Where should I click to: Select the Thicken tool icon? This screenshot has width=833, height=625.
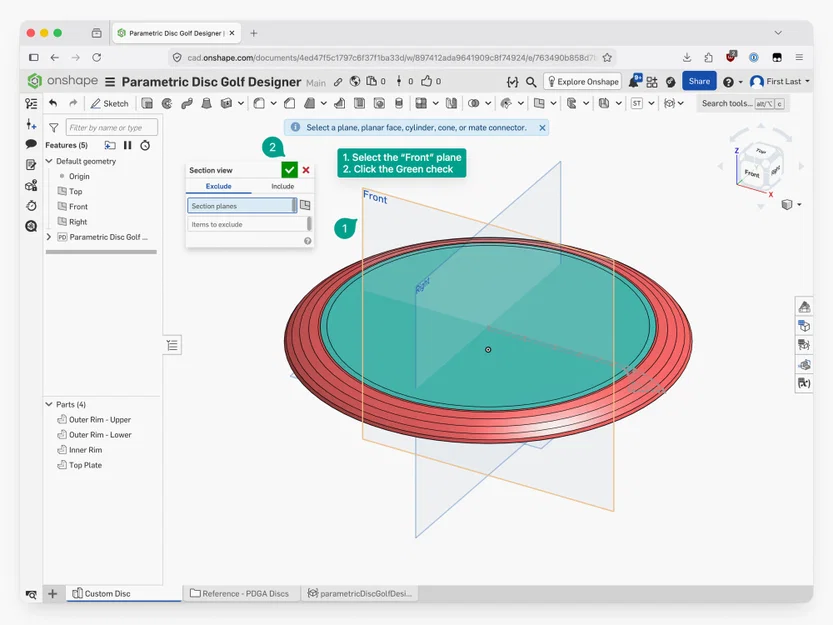[226, 104]
